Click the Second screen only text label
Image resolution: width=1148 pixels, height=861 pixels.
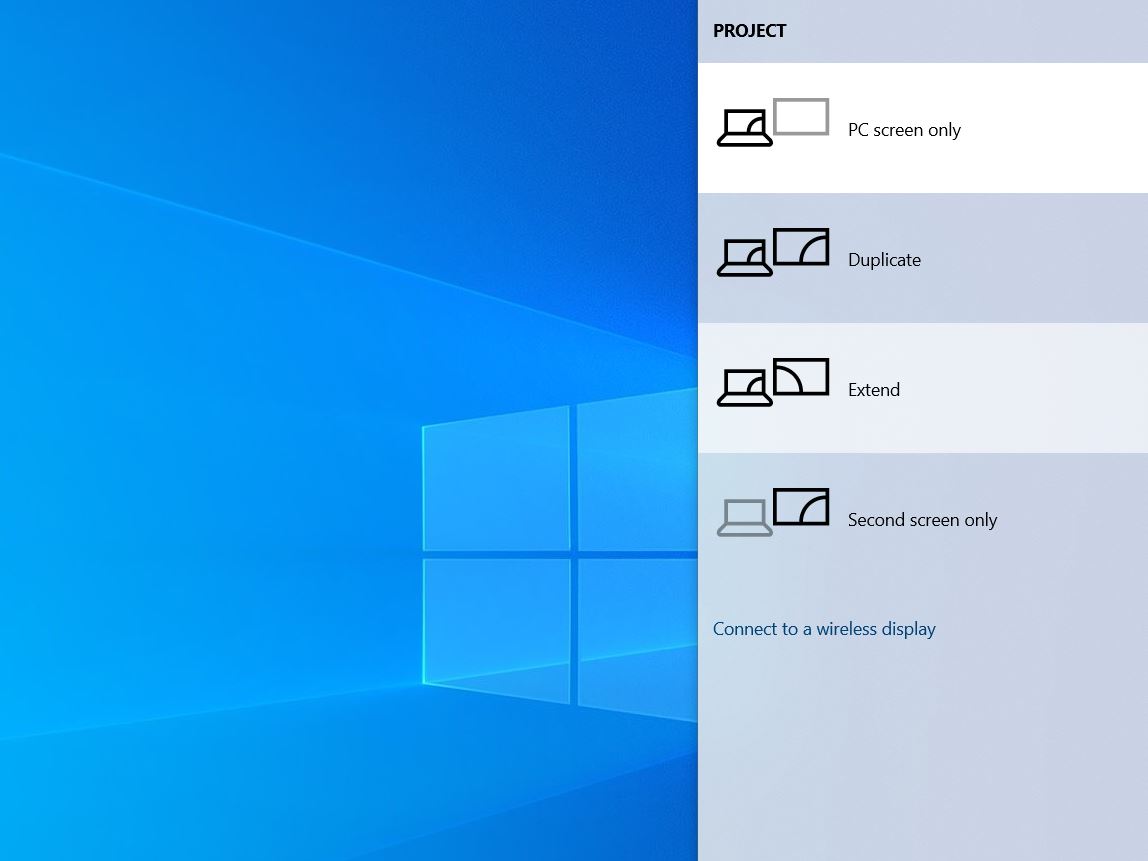pyautogui.click(x=922, y=519)
